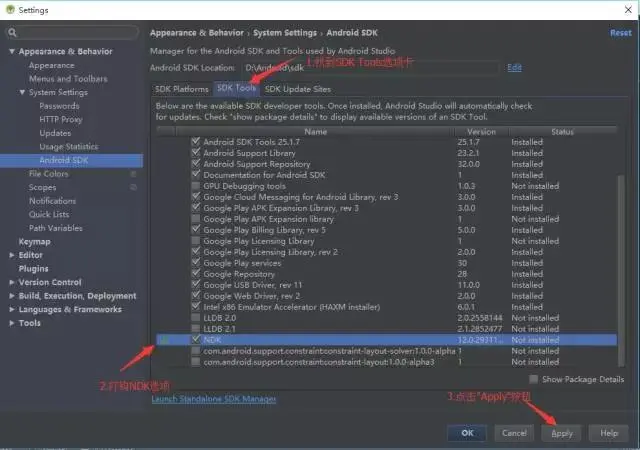Click System Settings in breadcrumb

285,33
